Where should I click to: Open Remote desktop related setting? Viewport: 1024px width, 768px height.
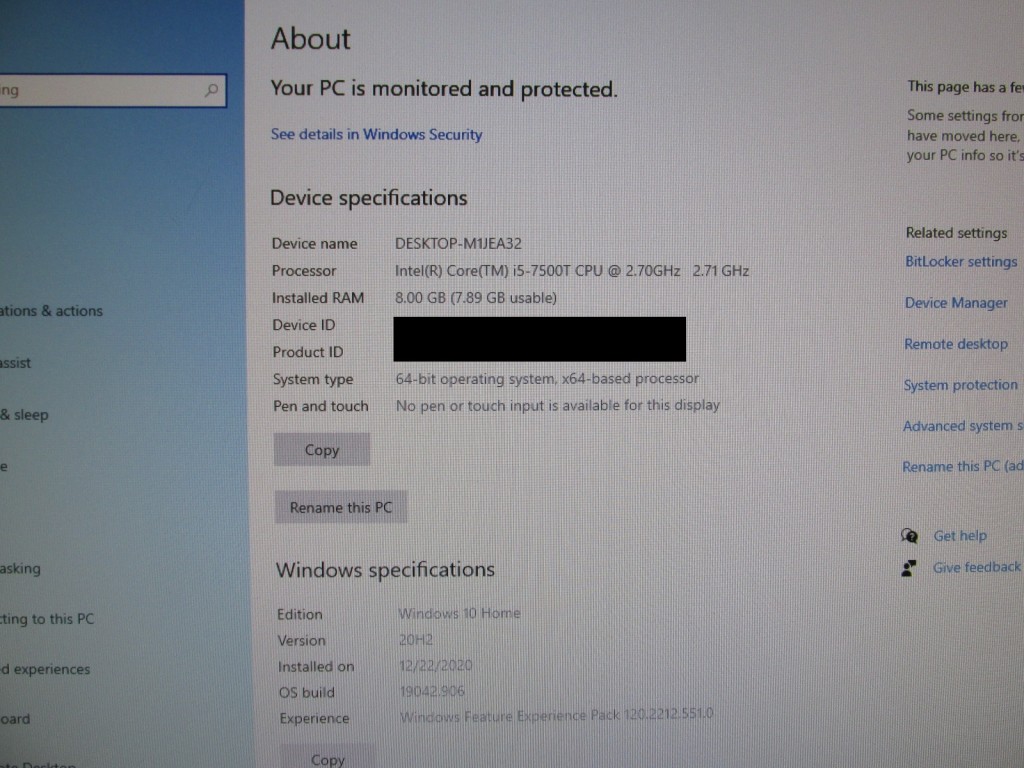point(955,344)
